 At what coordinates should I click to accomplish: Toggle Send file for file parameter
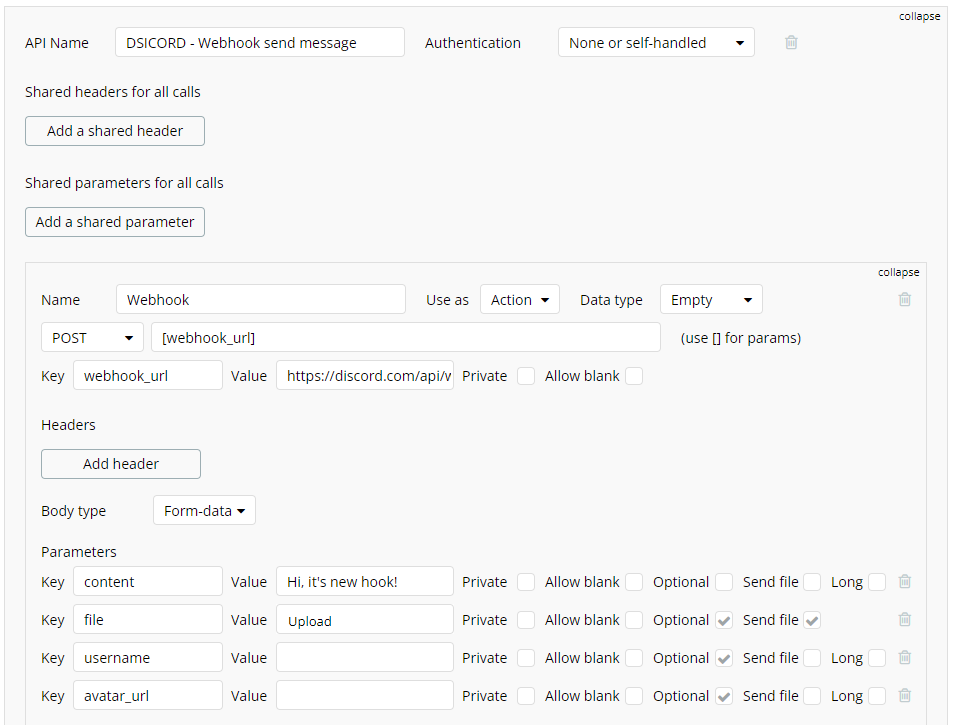(x=812, y=620)
